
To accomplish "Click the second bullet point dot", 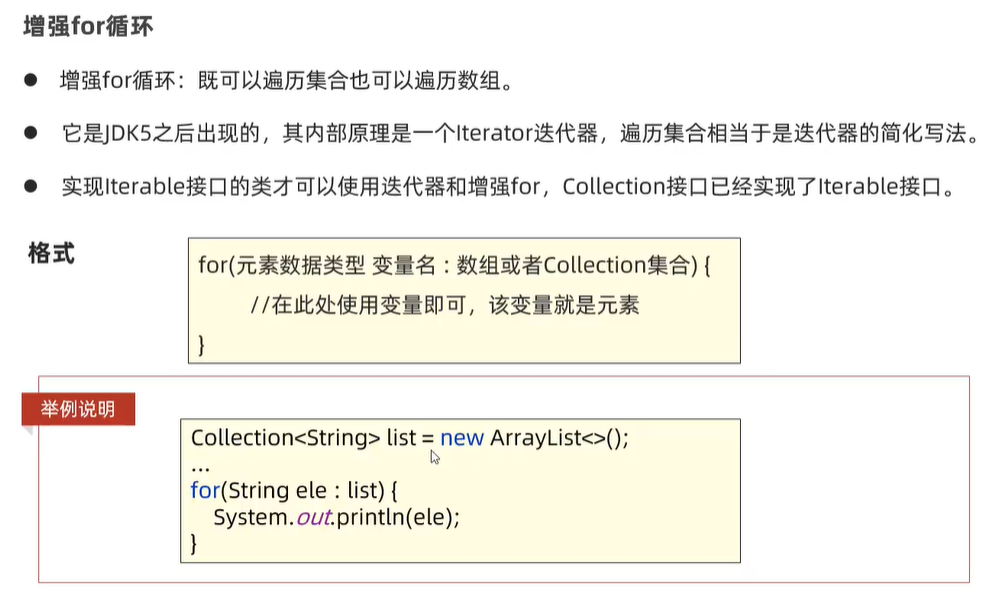I will pyautogui.click(x=31, y=133).
